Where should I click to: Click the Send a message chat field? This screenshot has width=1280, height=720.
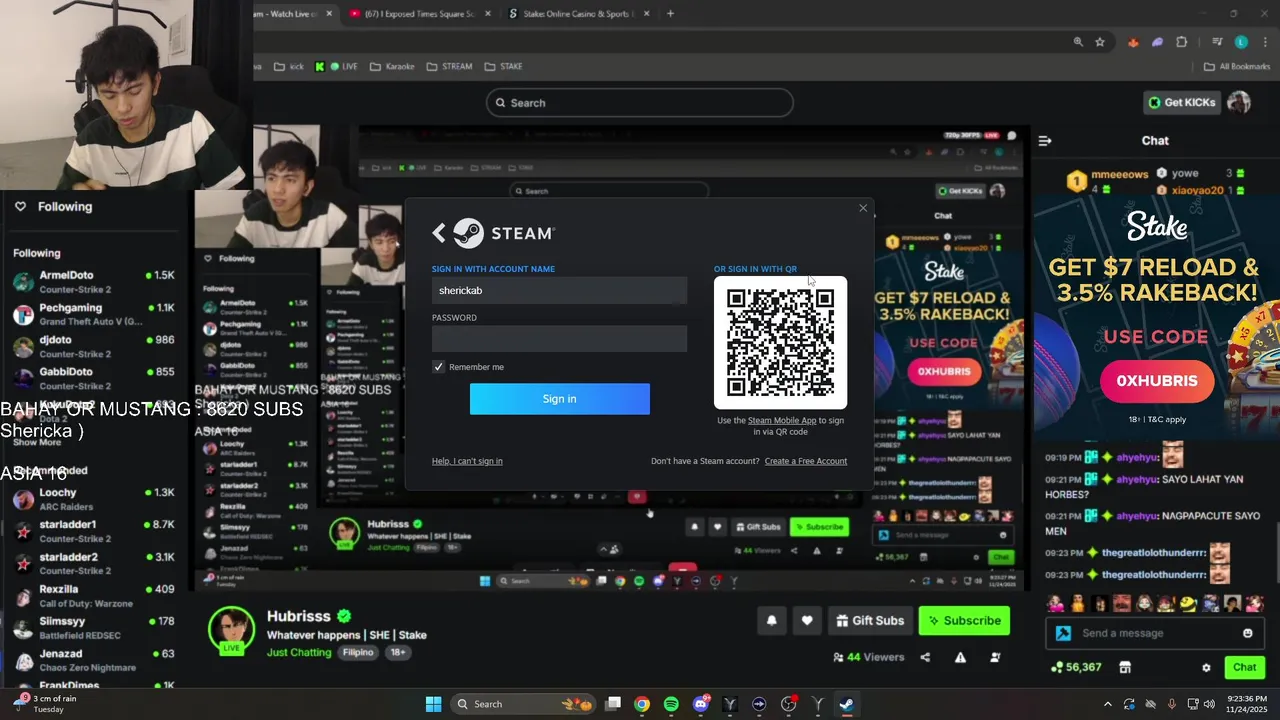(1157, 633)
